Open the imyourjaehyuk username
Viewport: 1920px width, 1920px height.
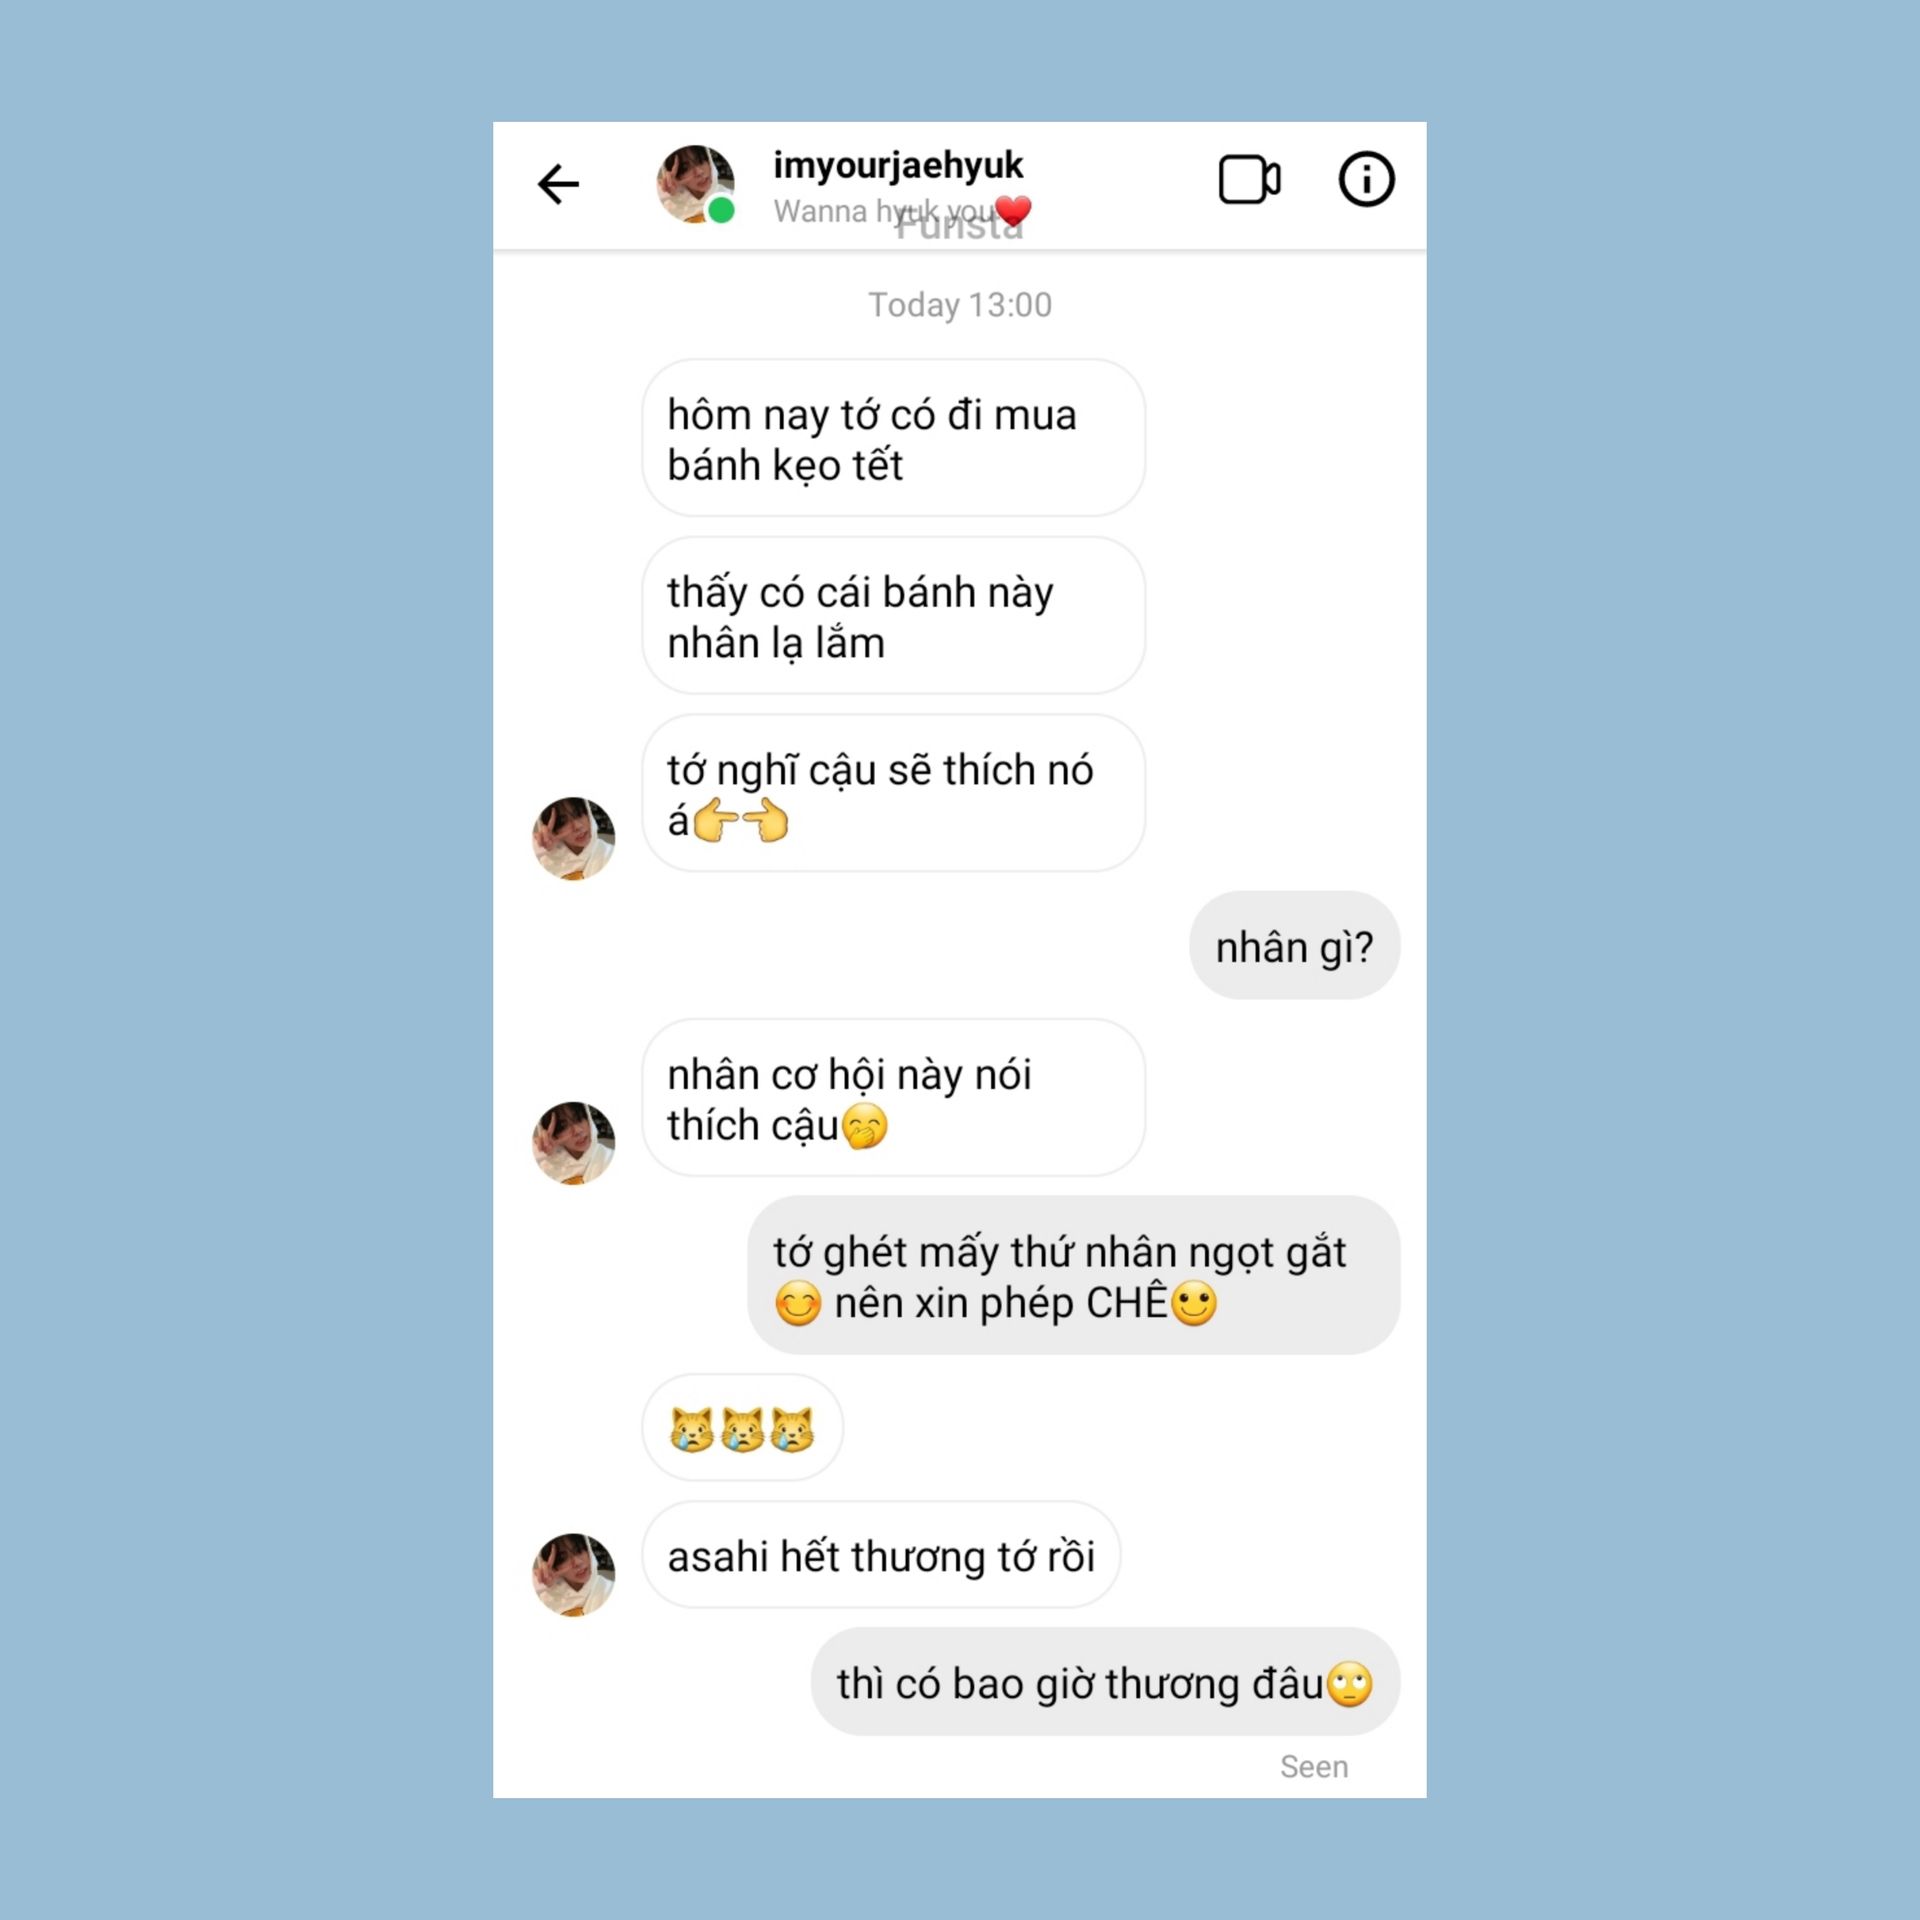point(897,165)
